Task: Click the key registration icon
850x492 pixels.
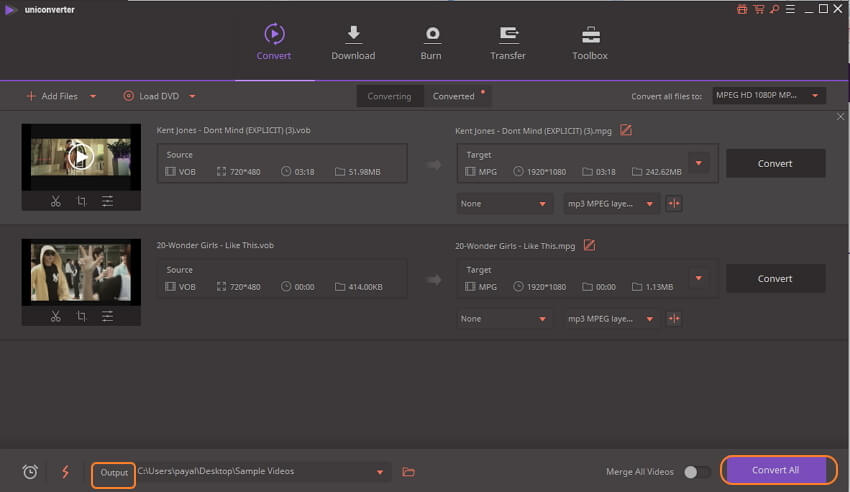Action: 775,9
